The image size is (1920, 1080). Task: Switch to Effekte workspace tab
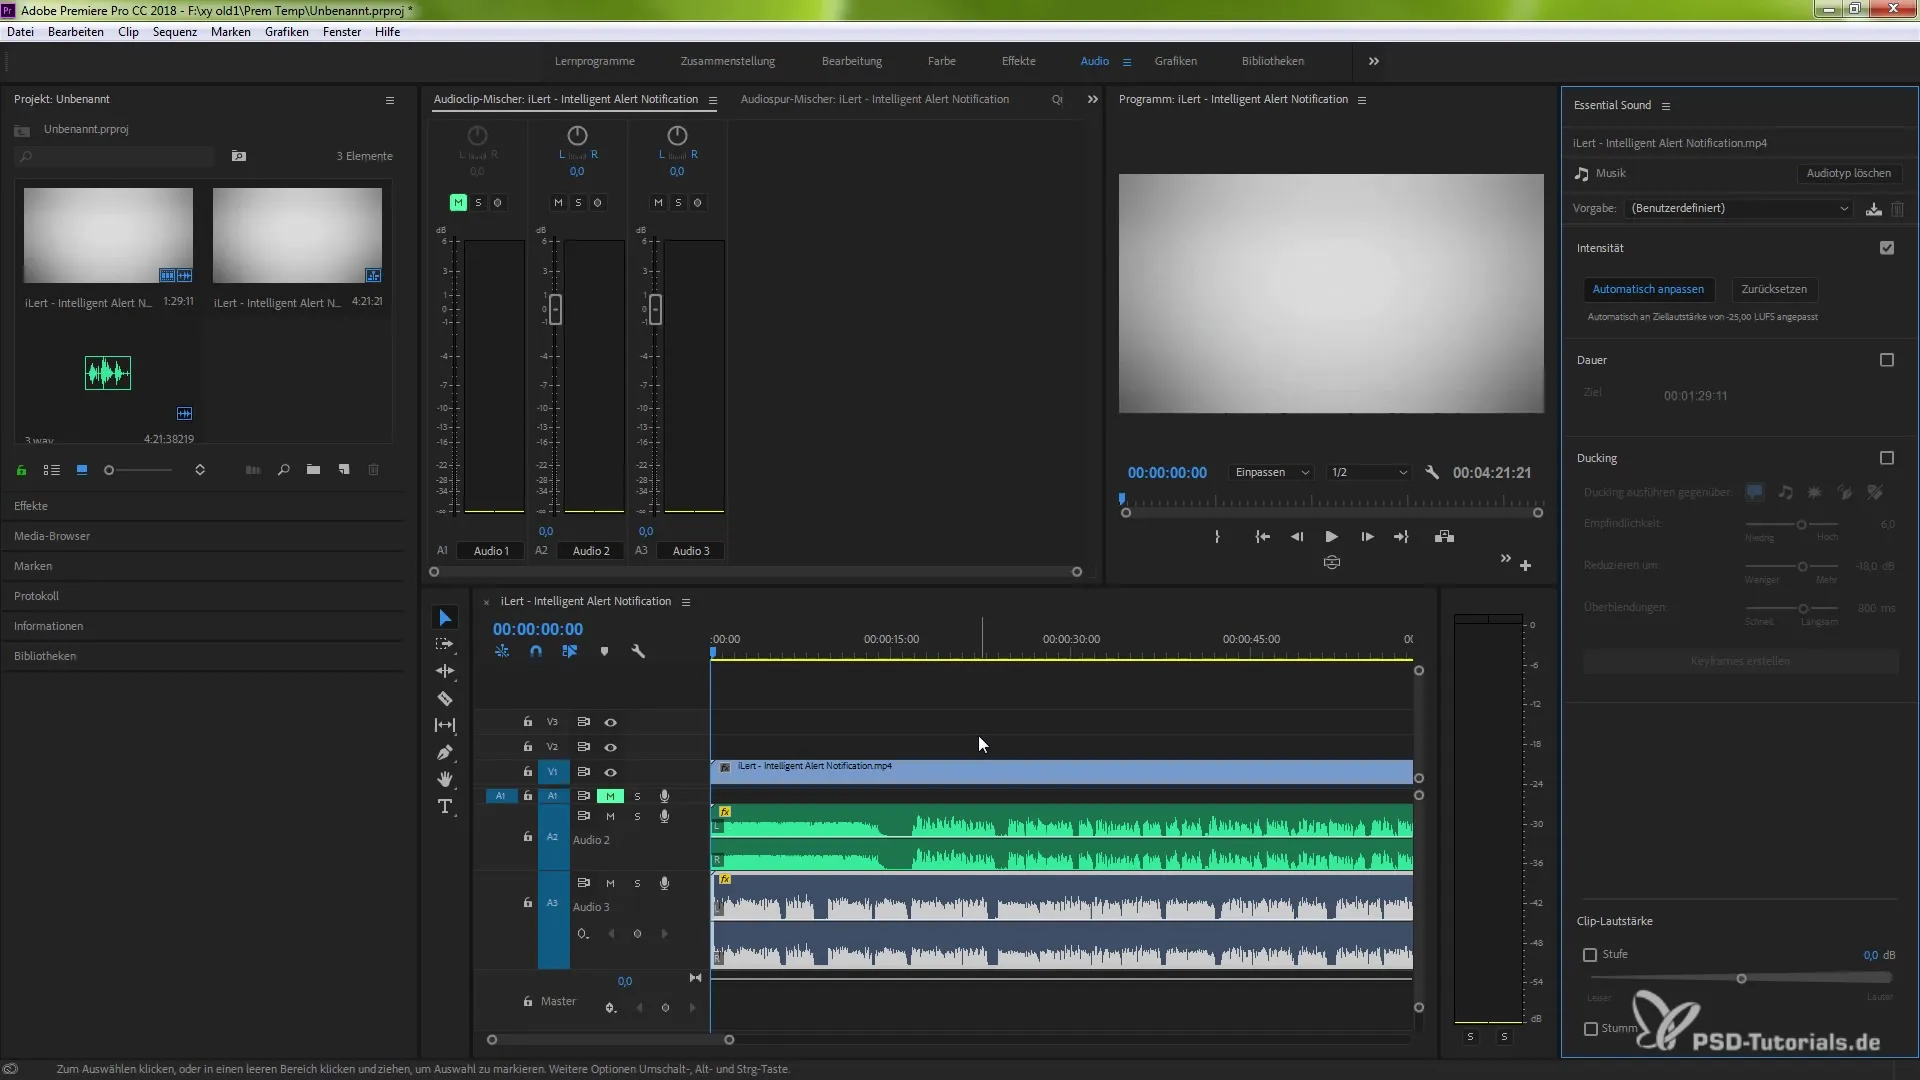point(1019,61)
